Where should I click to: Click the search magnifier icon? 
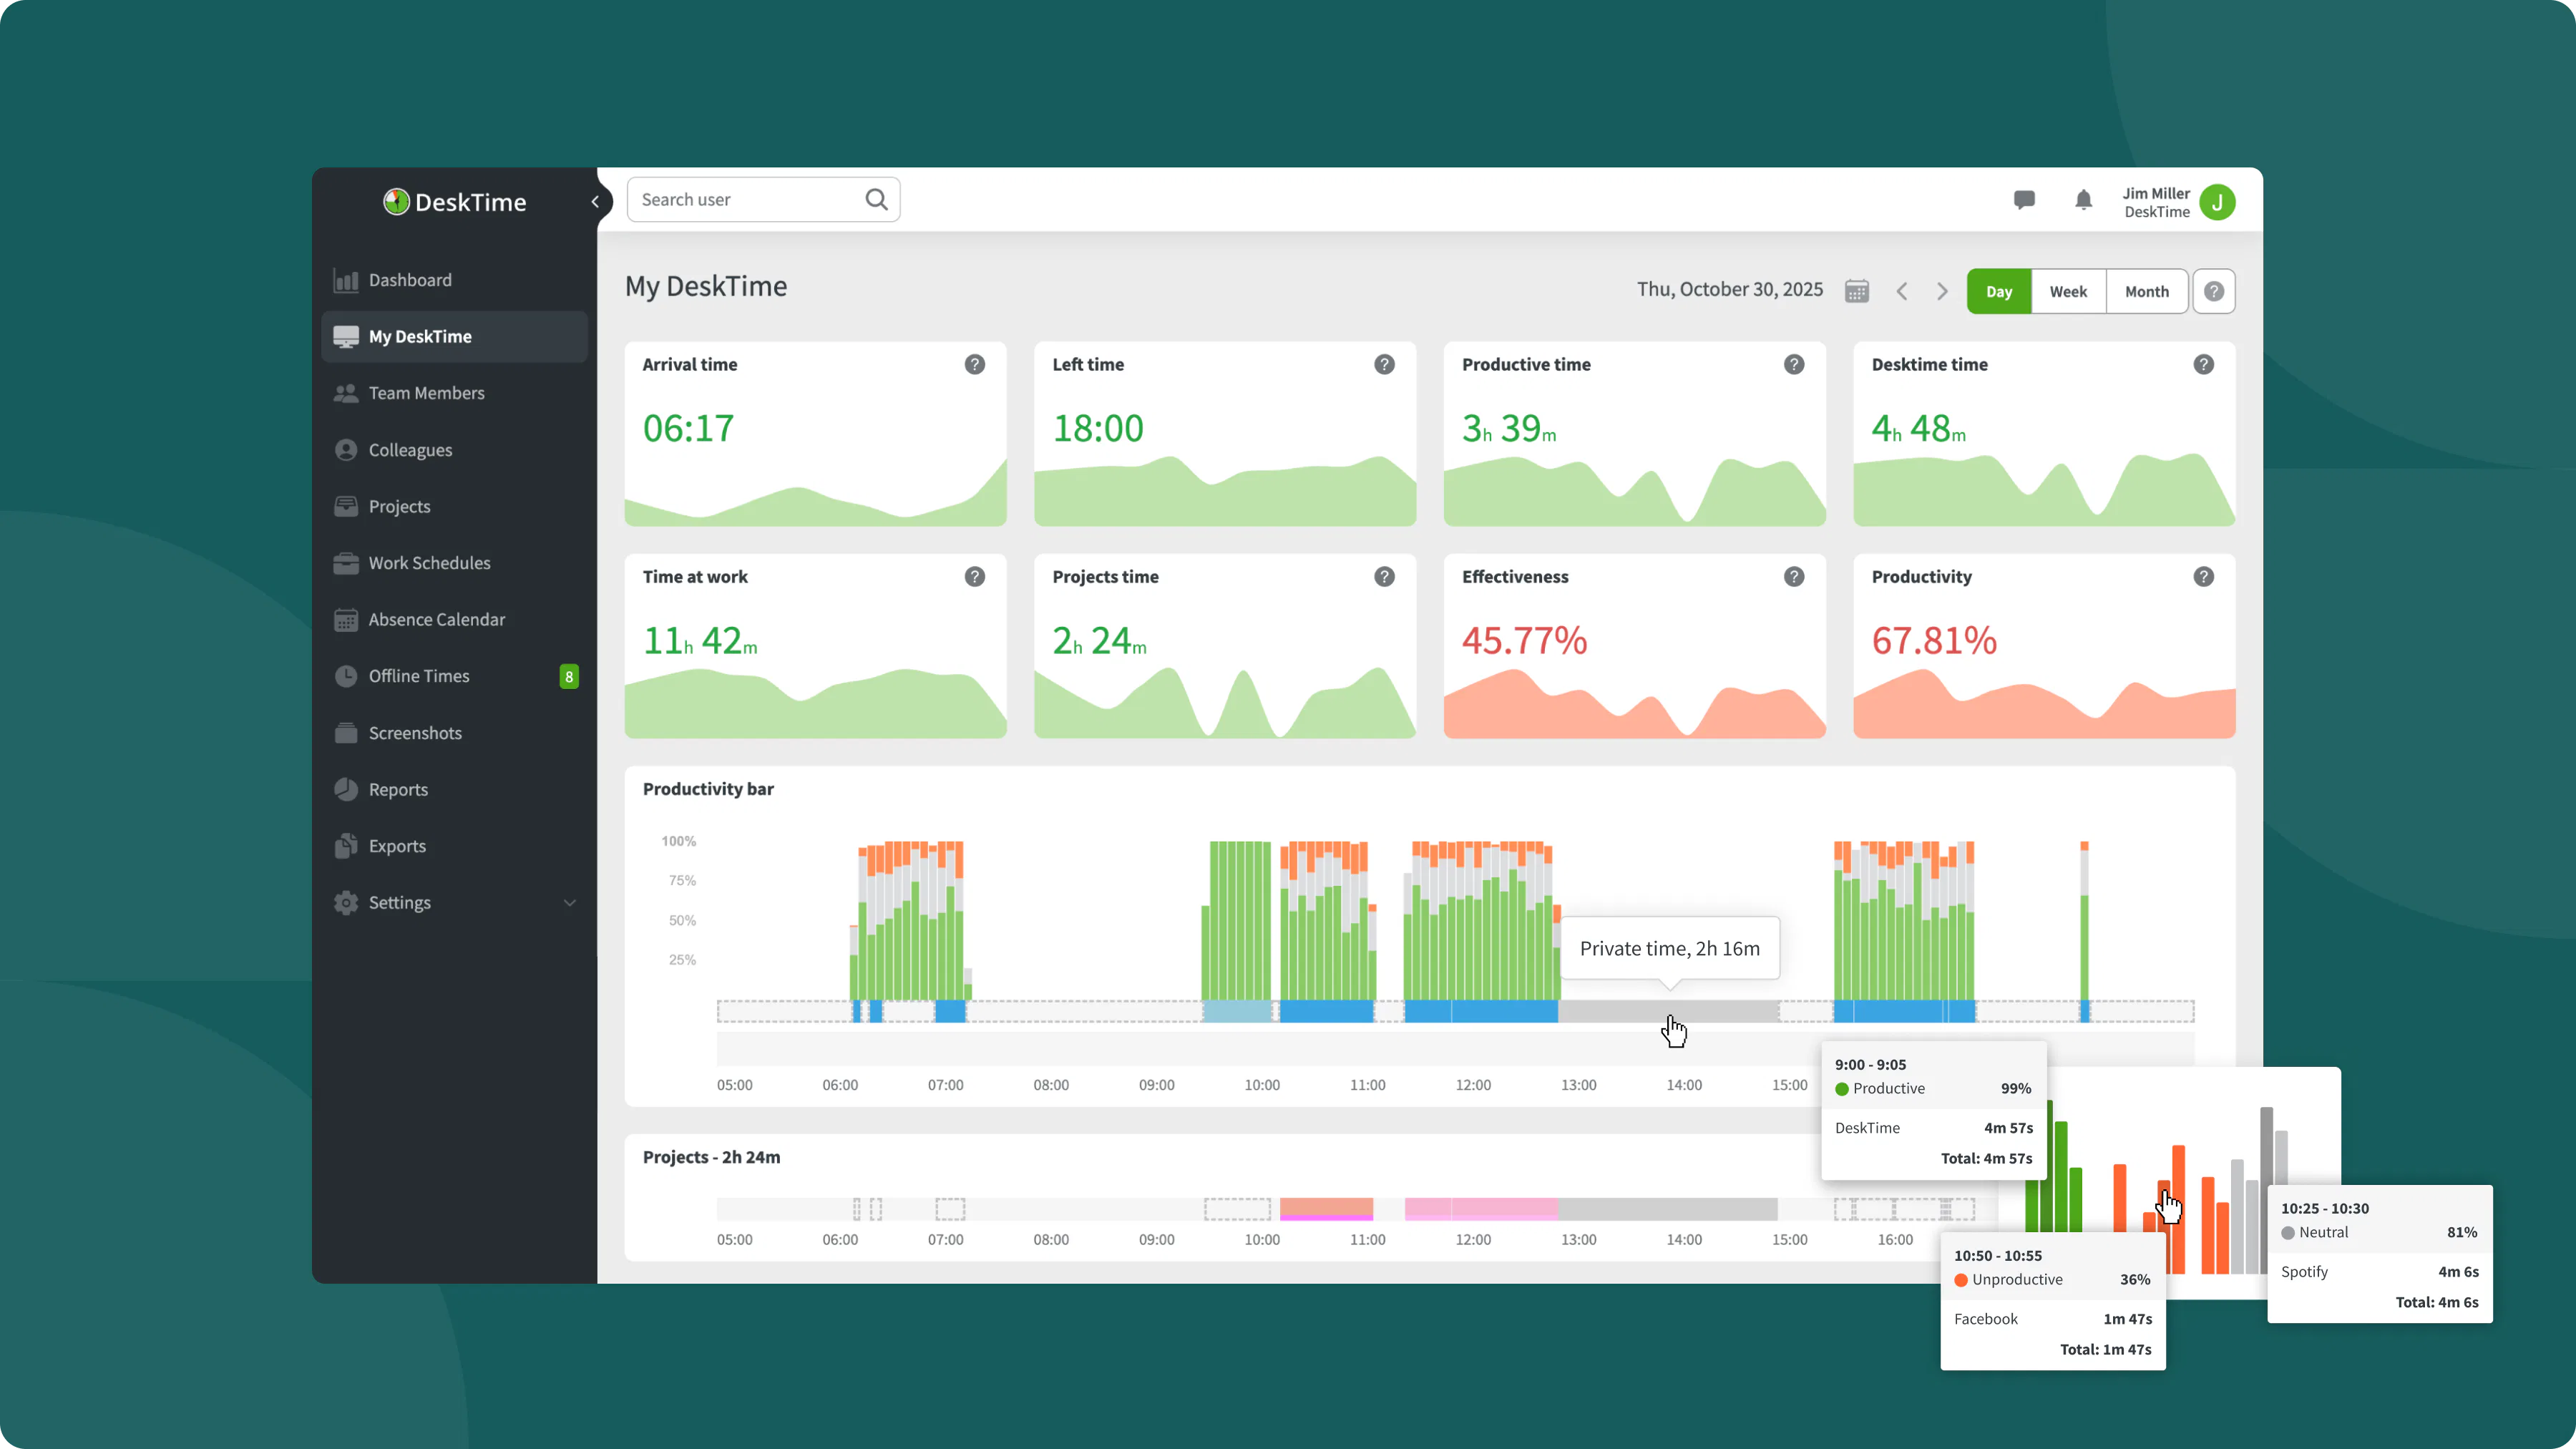coord(876,199)
